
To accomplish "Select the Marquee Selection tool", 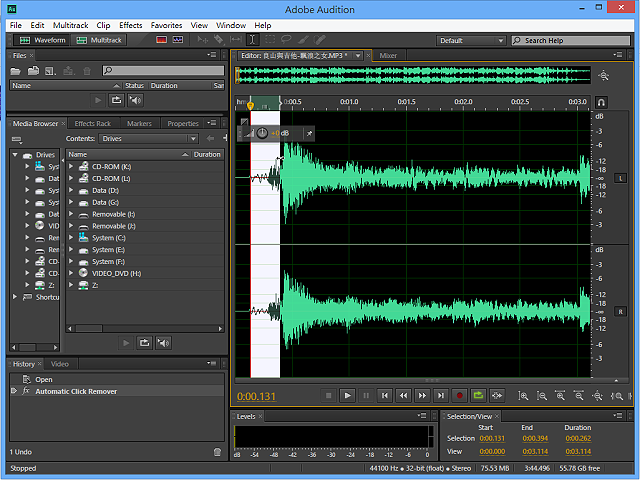I will [270, 40].
